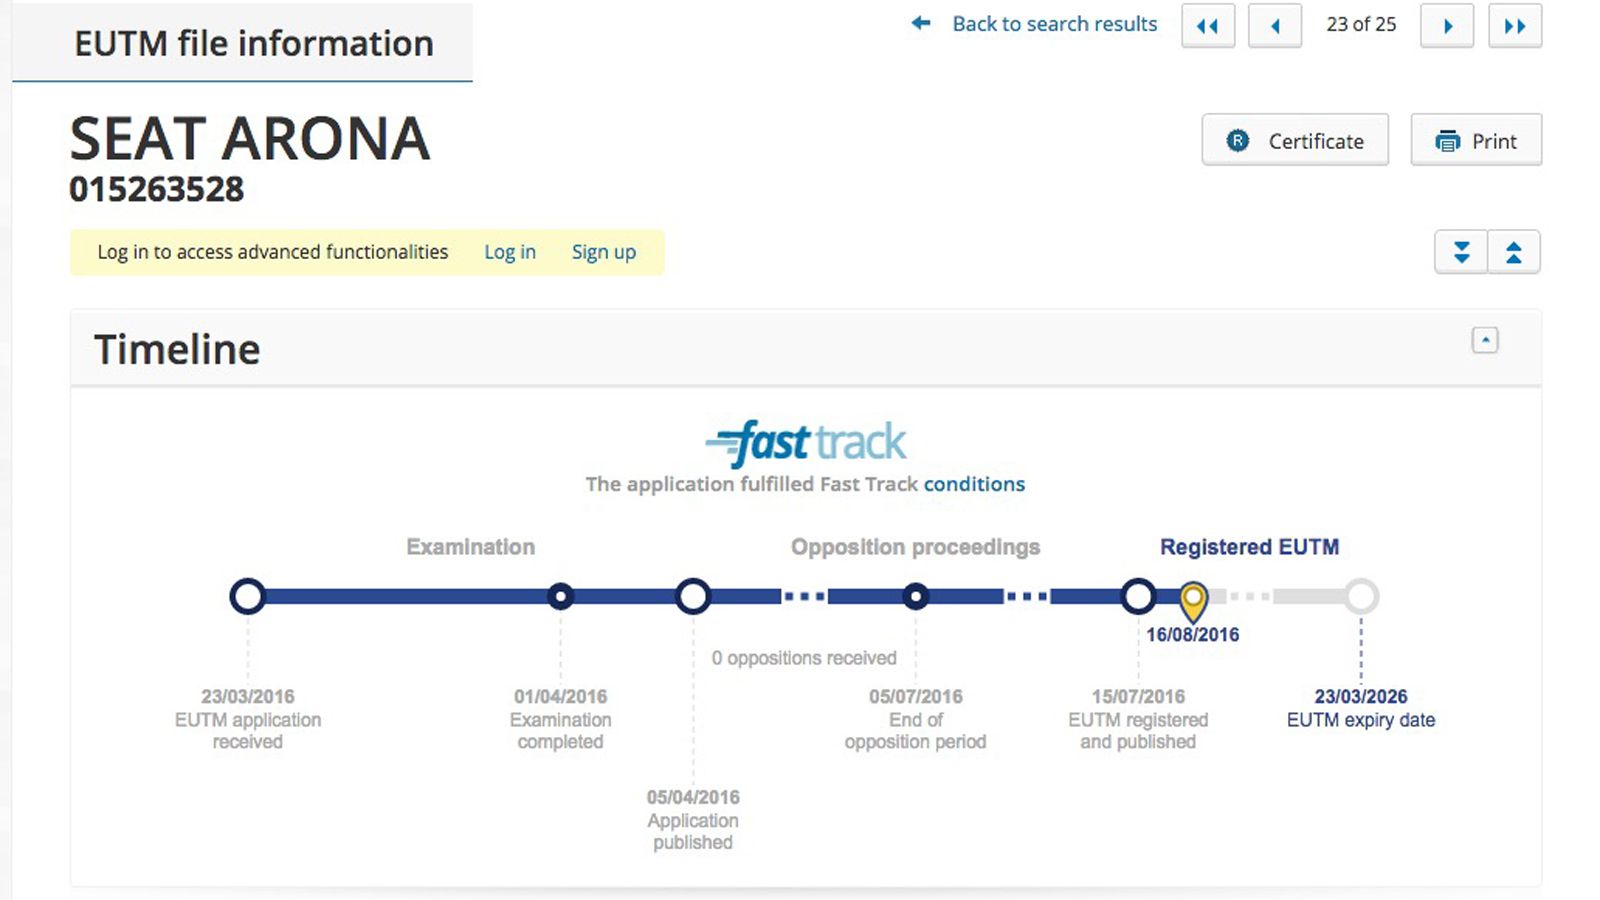
Task: Expand all sections with double-down arrows
Action: click(x=1461, y=252)
